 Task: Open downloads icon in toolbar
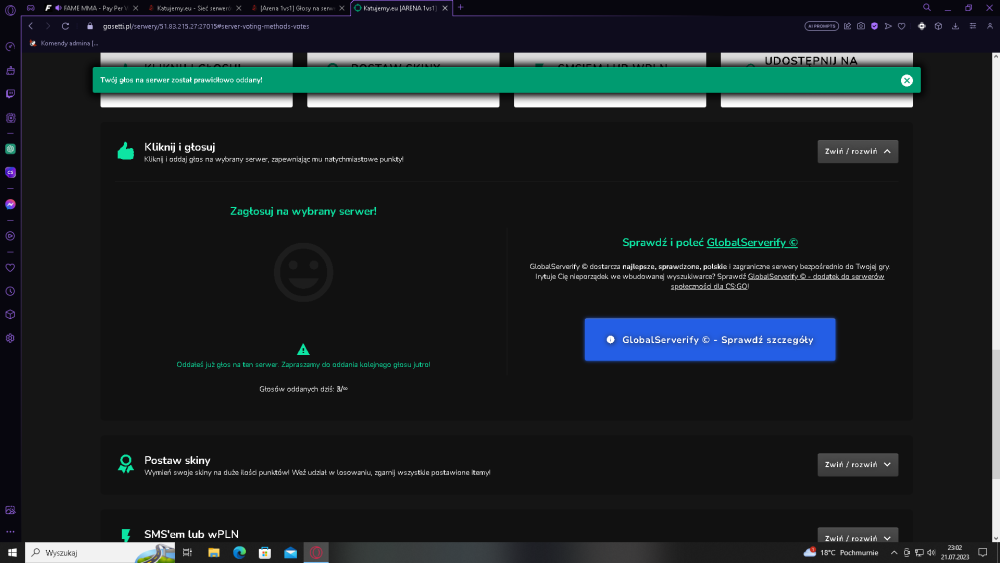pyautogui.click(x=955, y=26)
